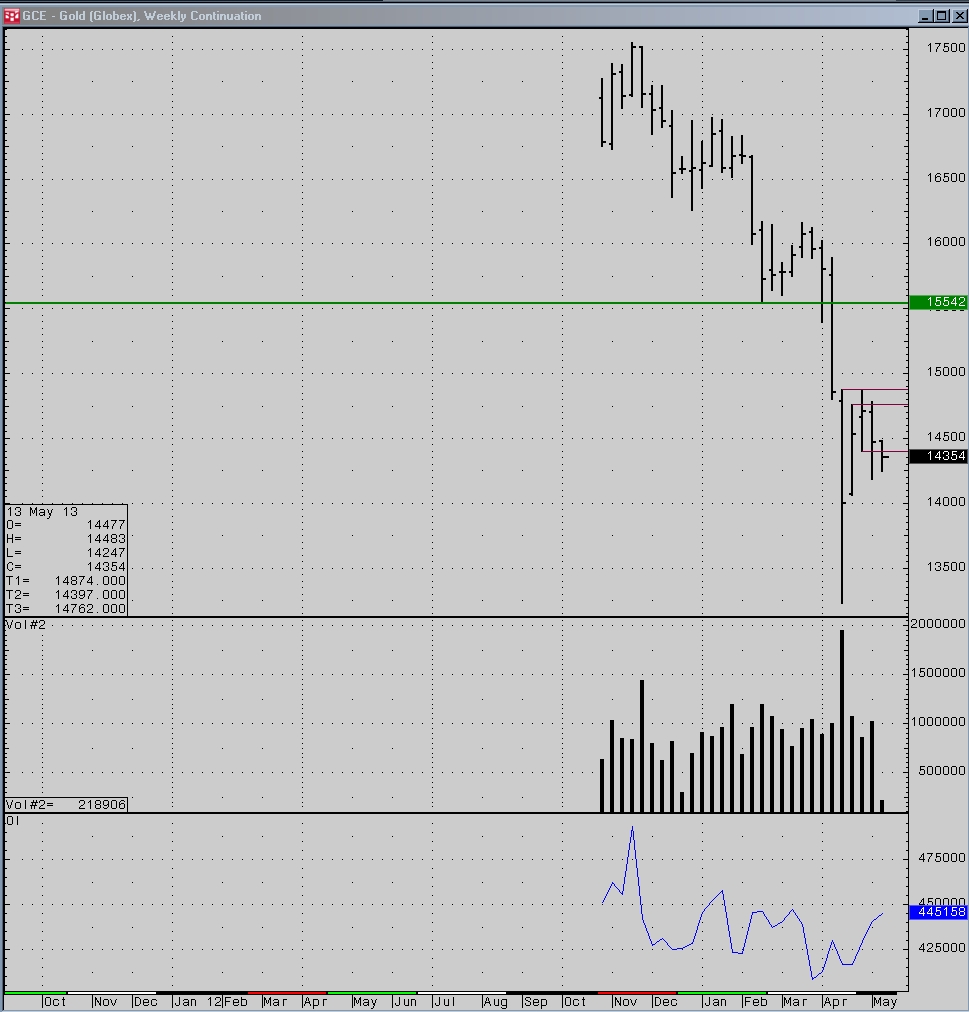
Task: Click the 500000 volume axis label
Action: click(x=942, y=771)
